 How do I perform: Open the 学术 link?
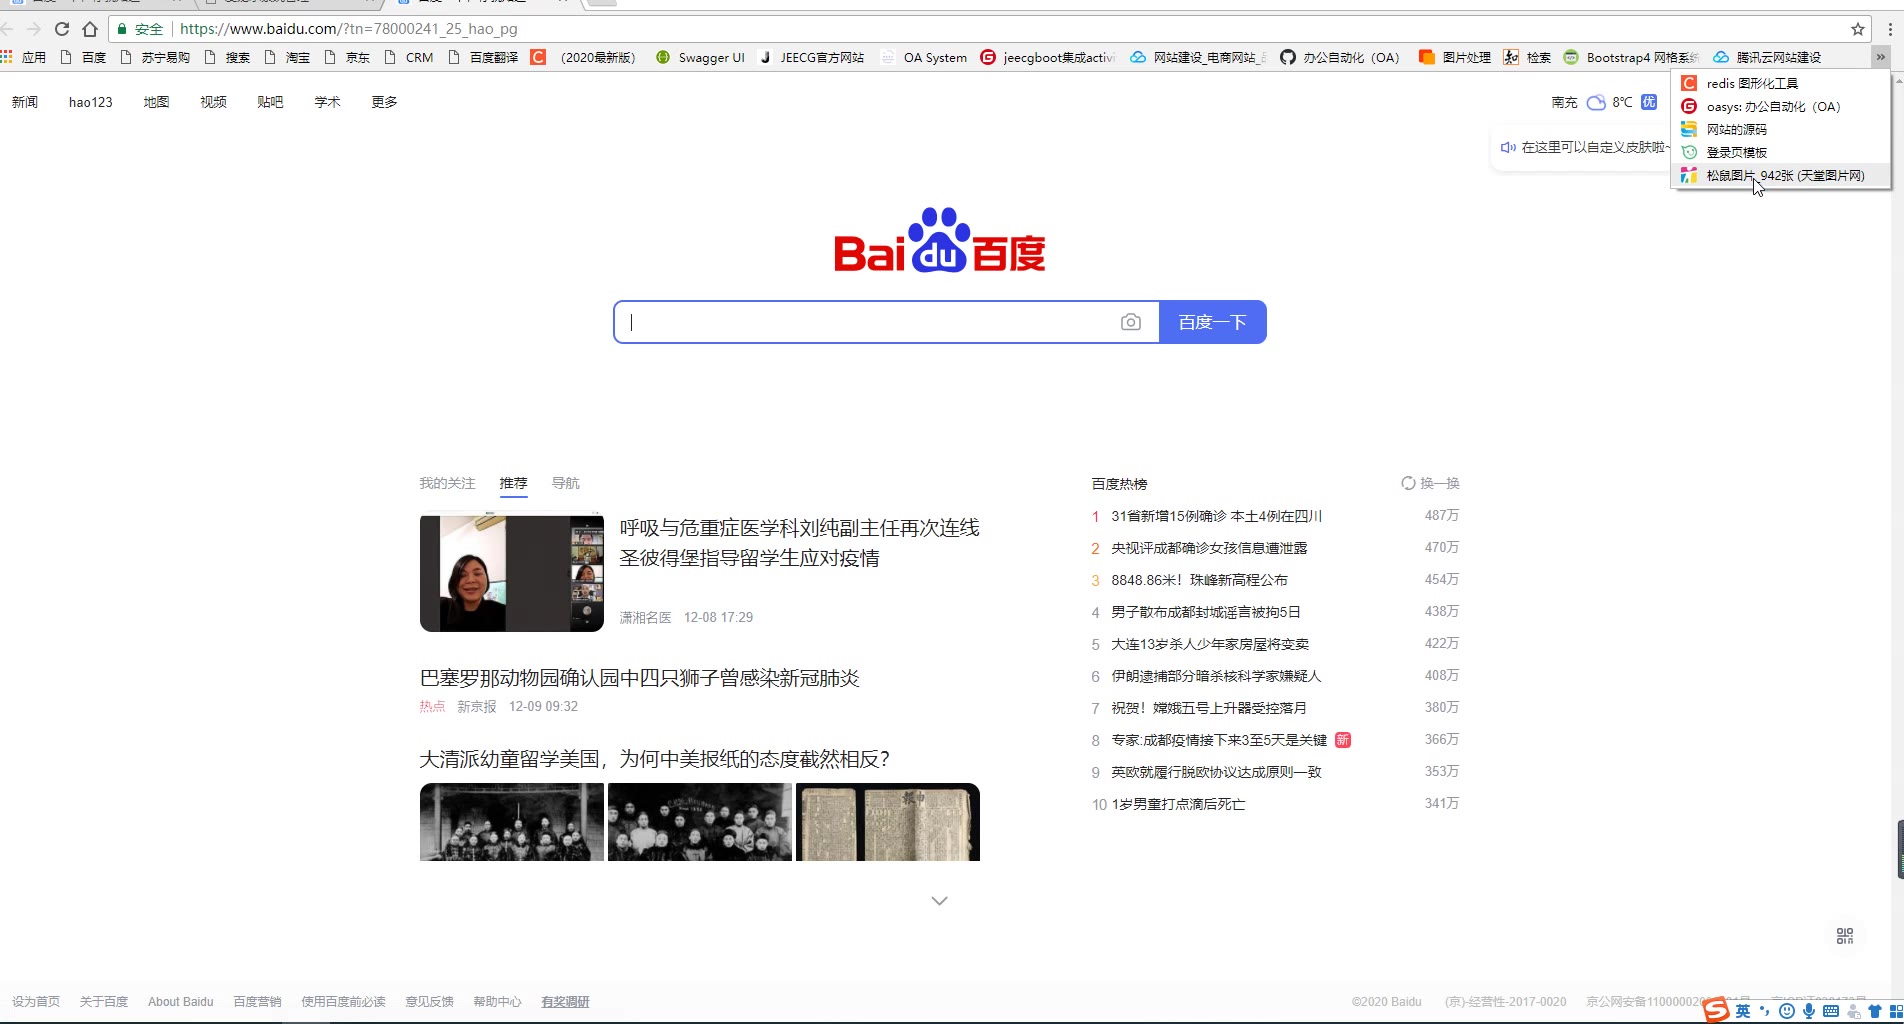click(327, 102)
